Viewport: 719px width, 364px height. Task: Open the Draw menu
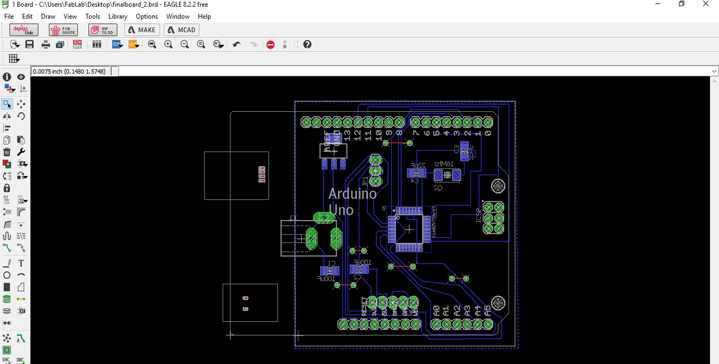48,17
